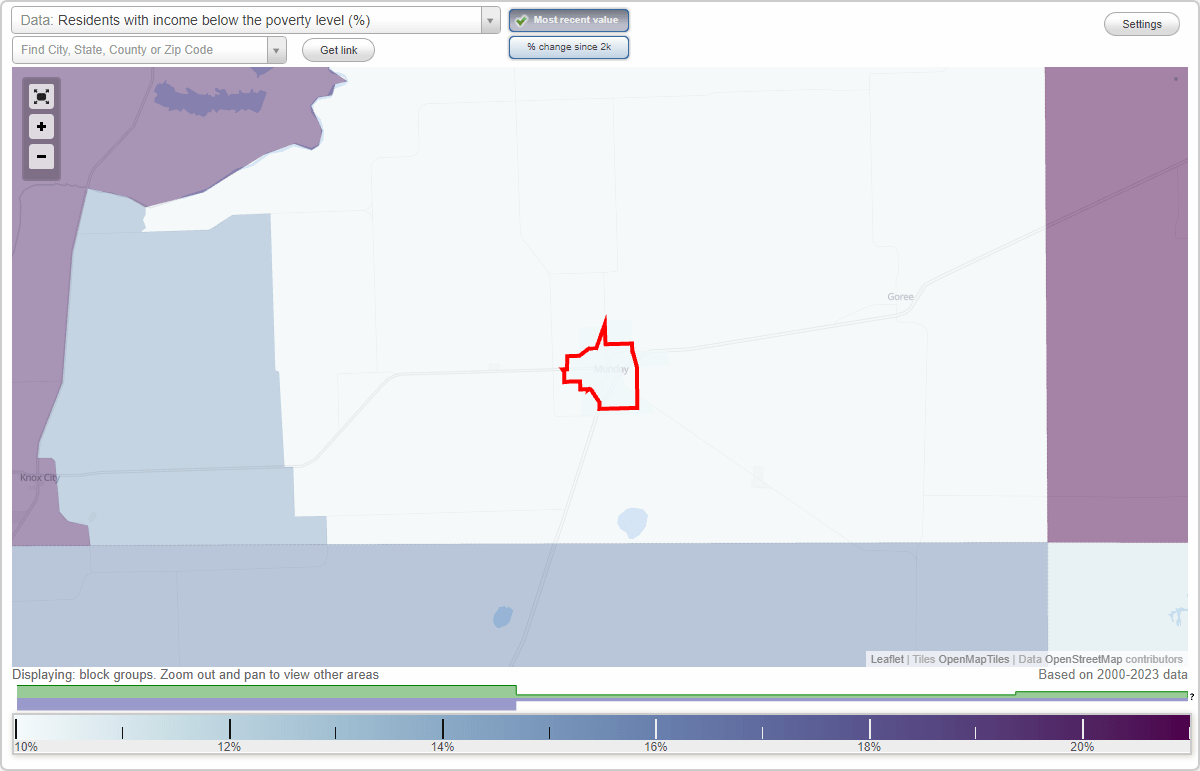Viewport: 1200px width, 771px height.
Task: Enable the % change since 2k view
Action: point(569,46)
